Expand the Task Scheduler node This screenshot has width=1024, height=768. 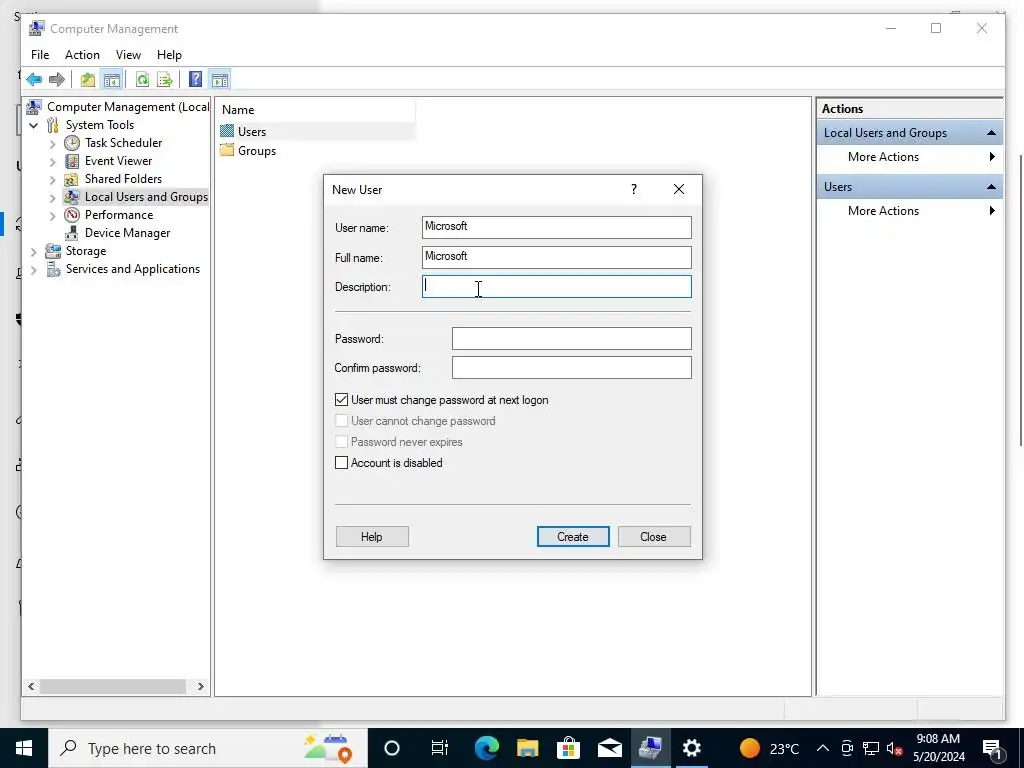(x=52, y=143)
